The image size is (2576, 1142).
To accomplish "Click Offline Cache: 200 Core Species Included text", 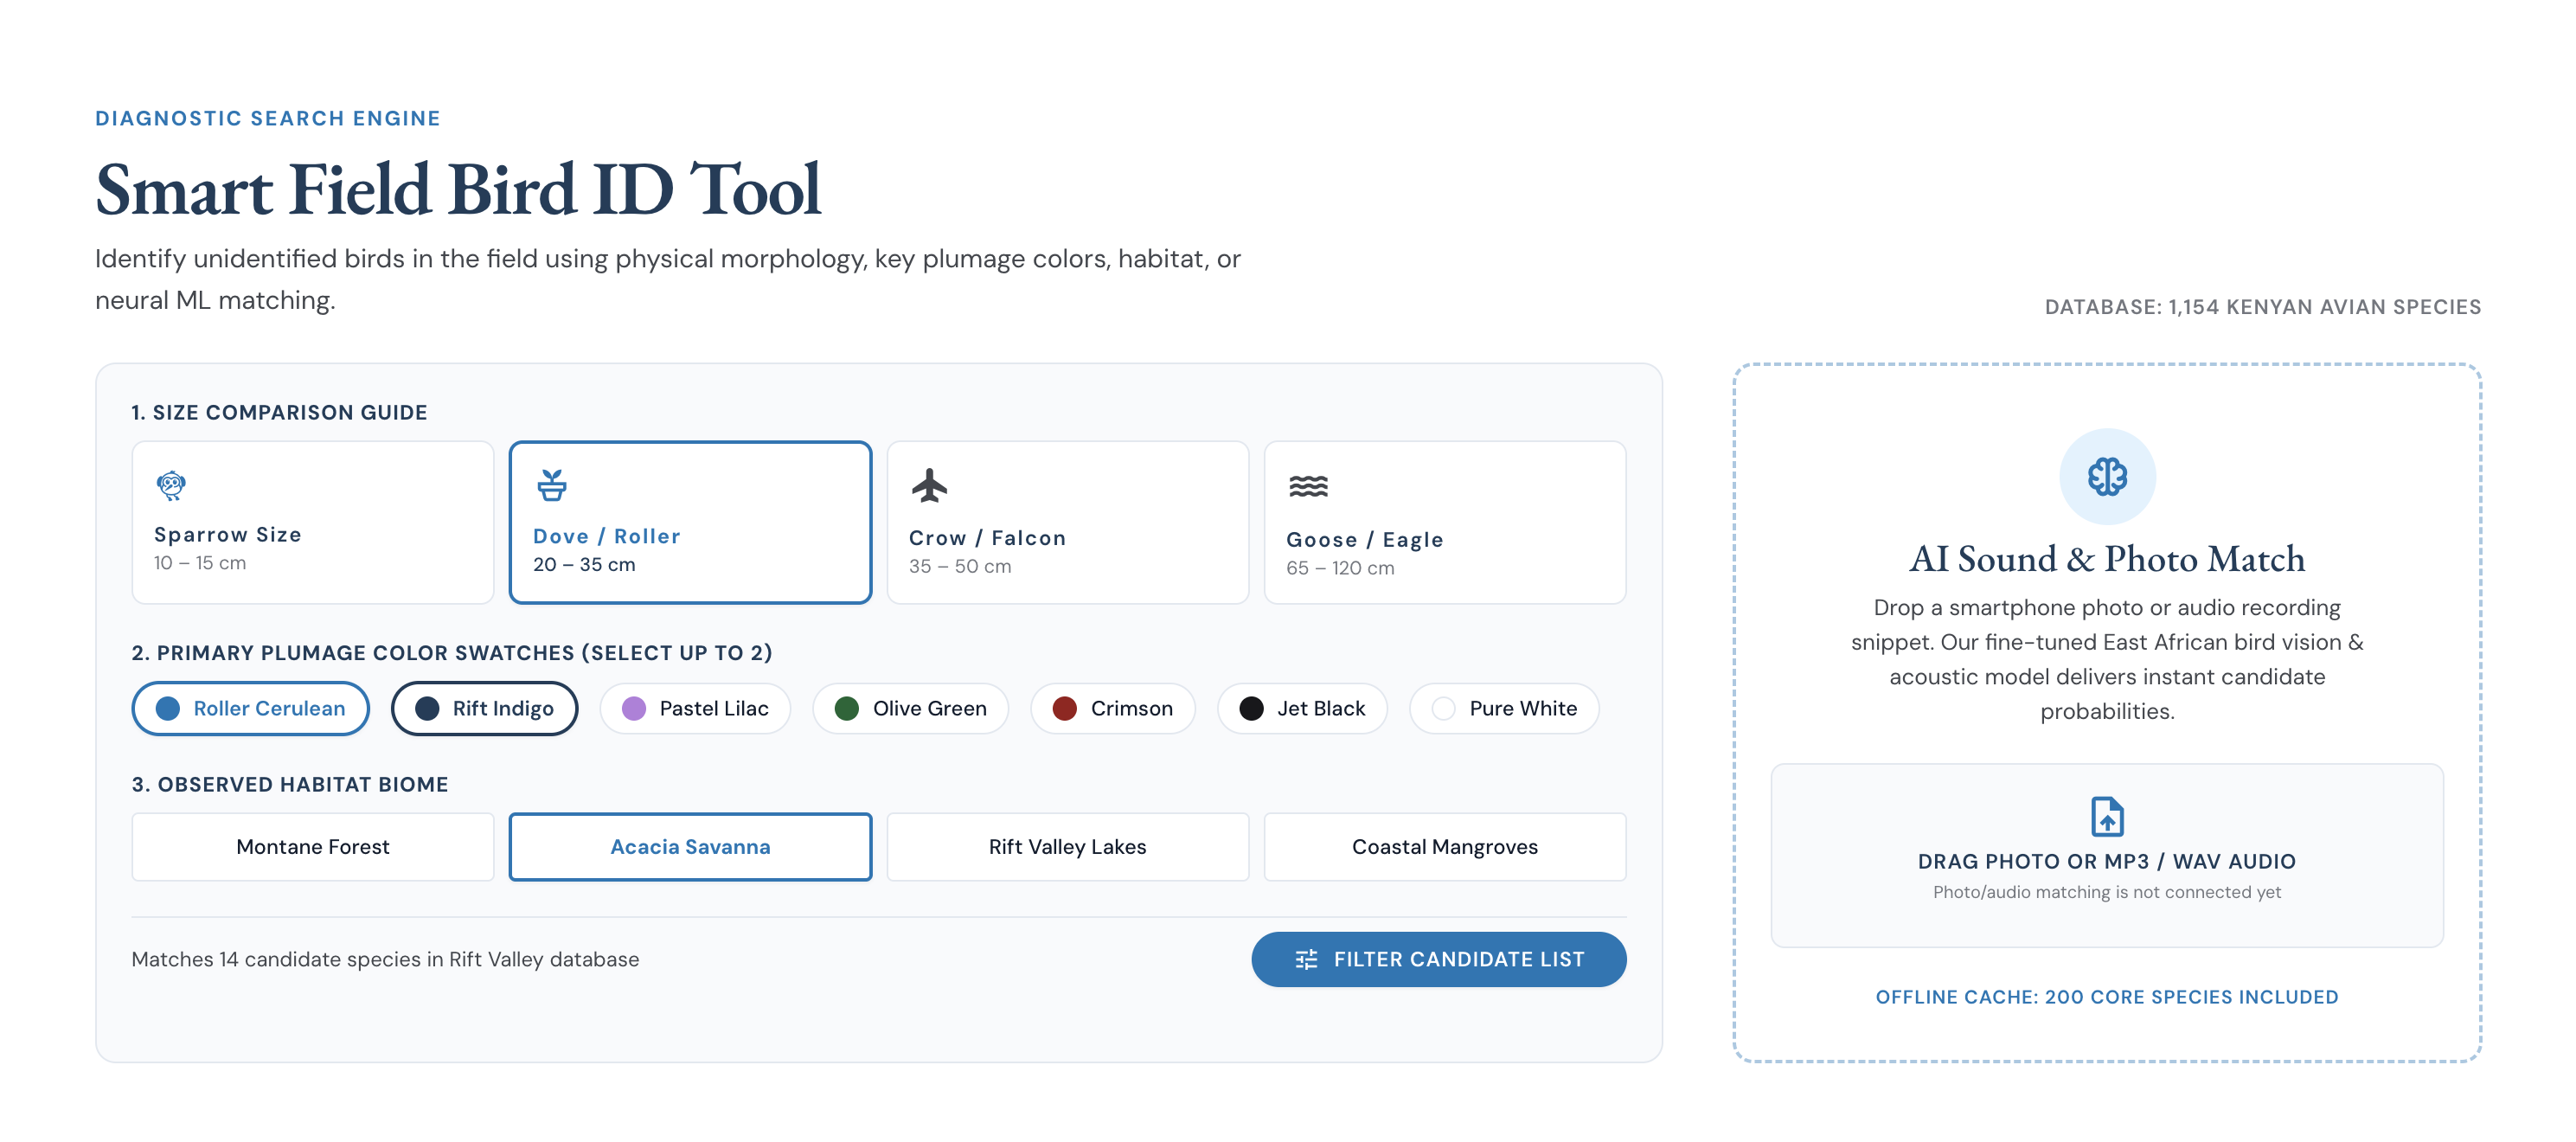I will [x=2106, y=997].
